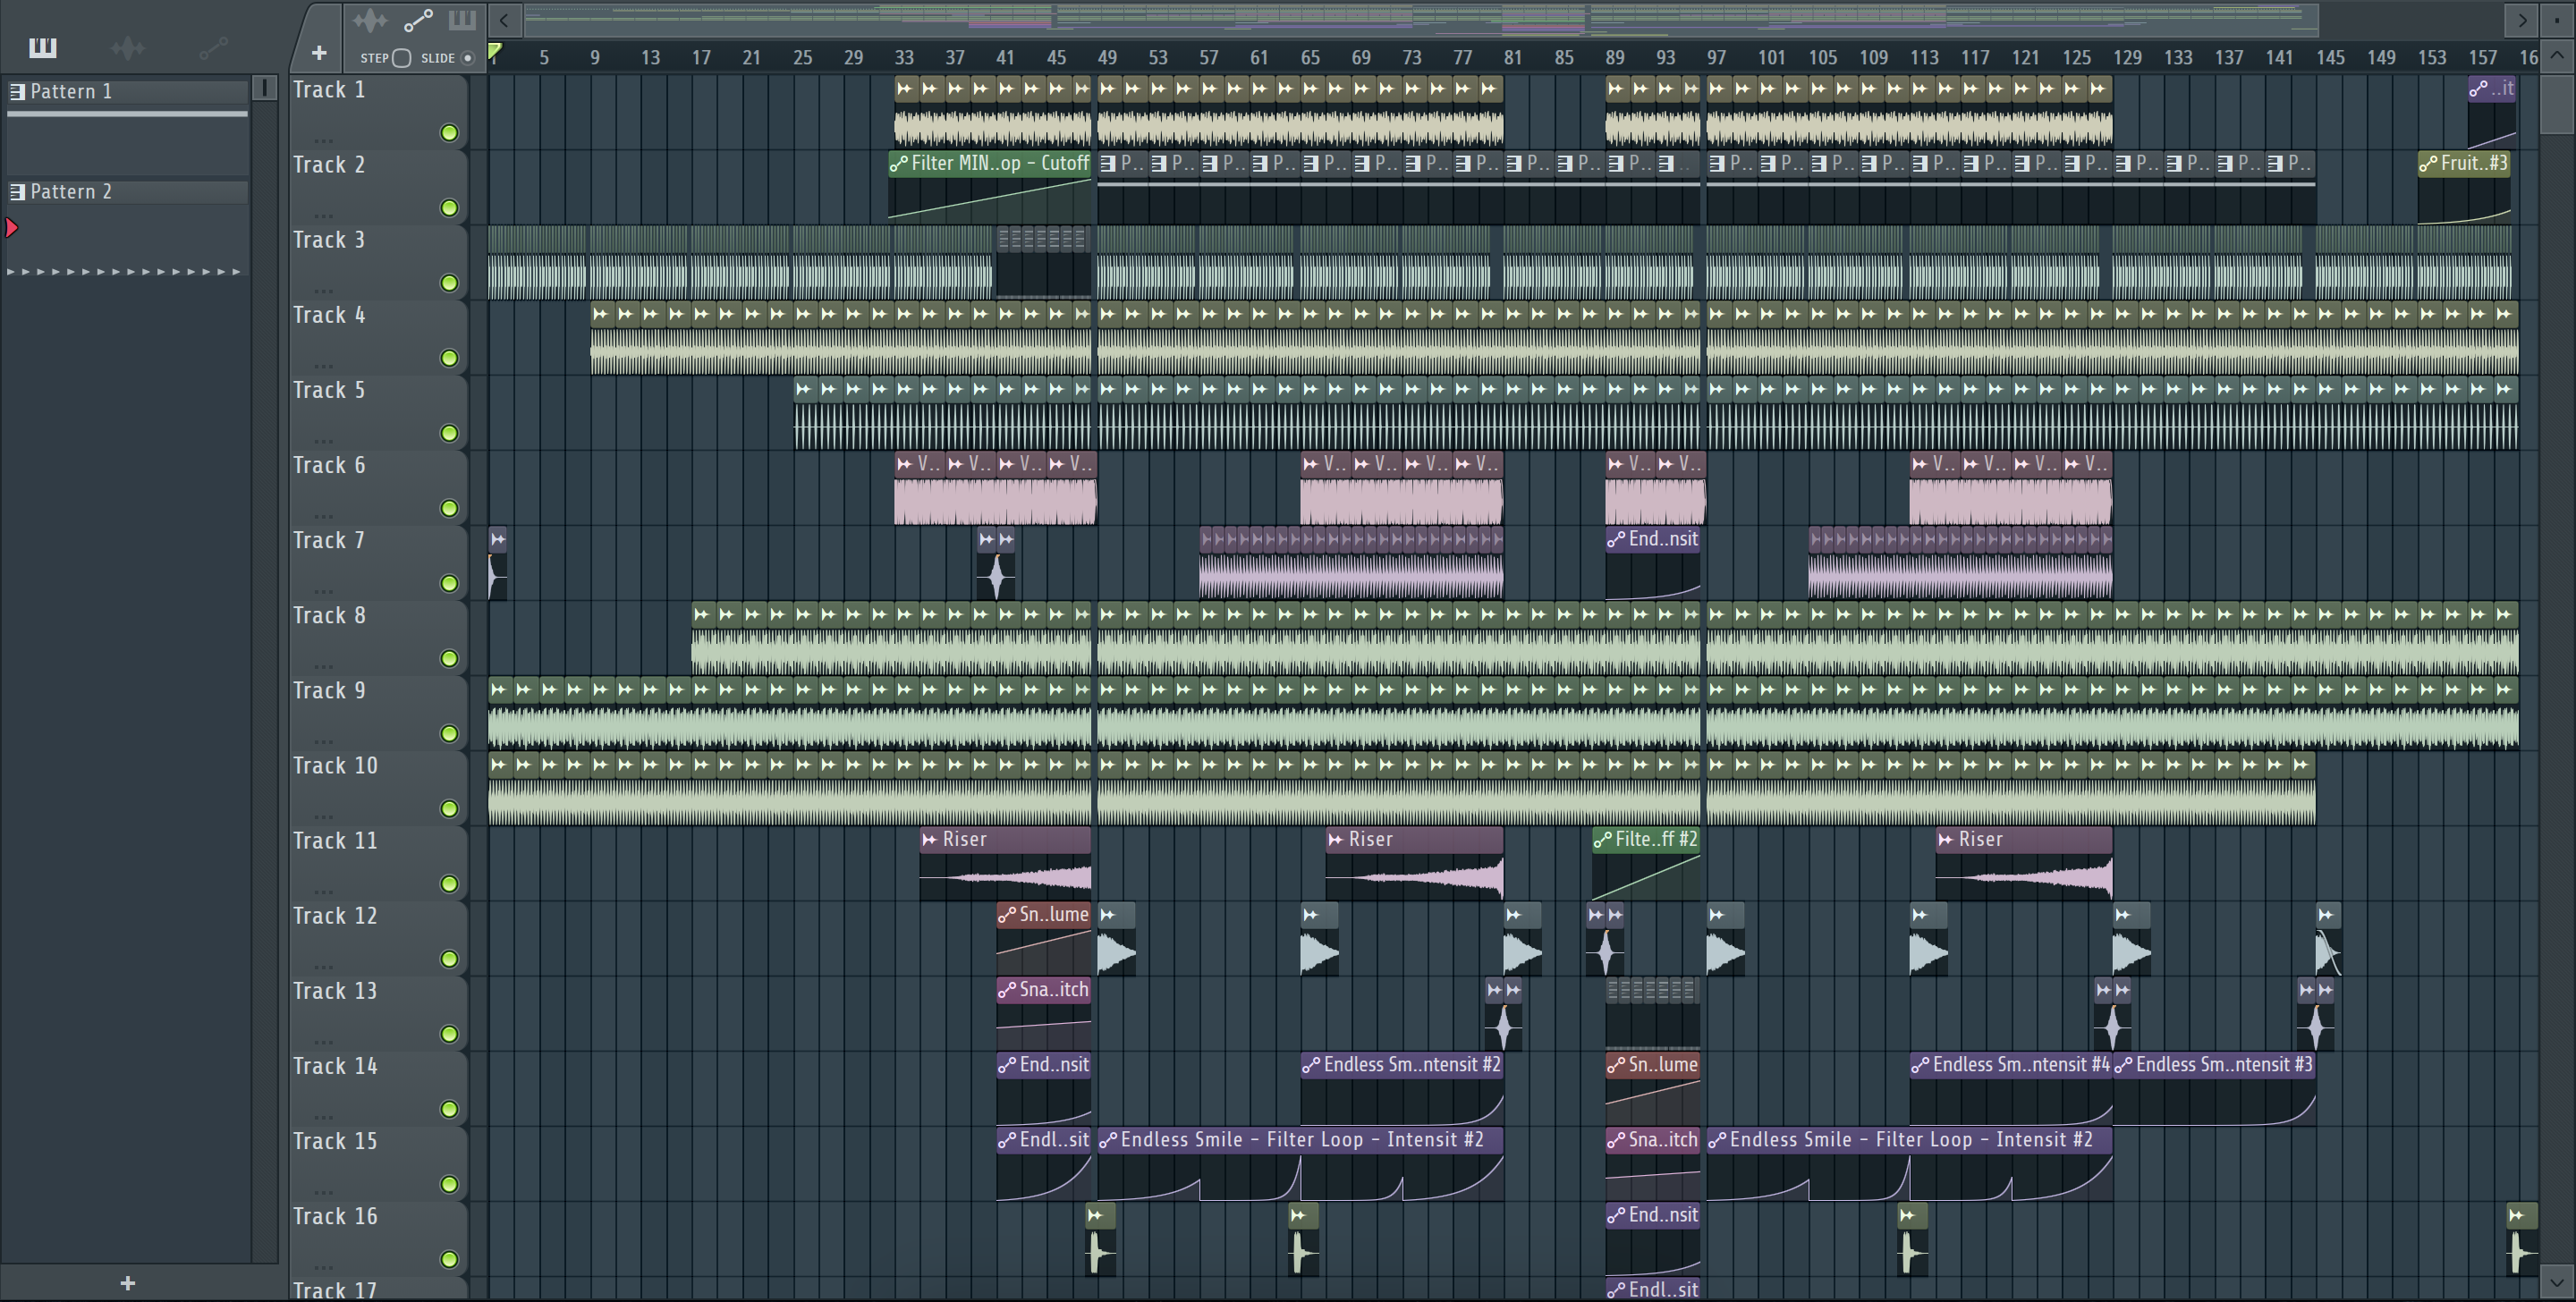This screenshot has width=2576, height=1302.
Task: Mute Track 8 with its green light
Action: point(450,658)
